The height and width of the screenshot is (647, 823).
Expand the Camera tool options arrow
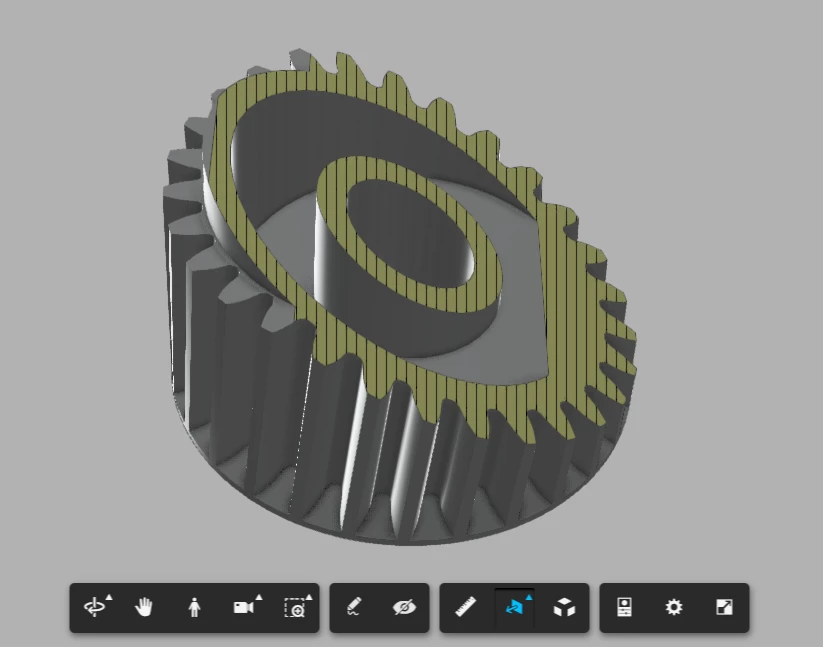pos(257,595)
